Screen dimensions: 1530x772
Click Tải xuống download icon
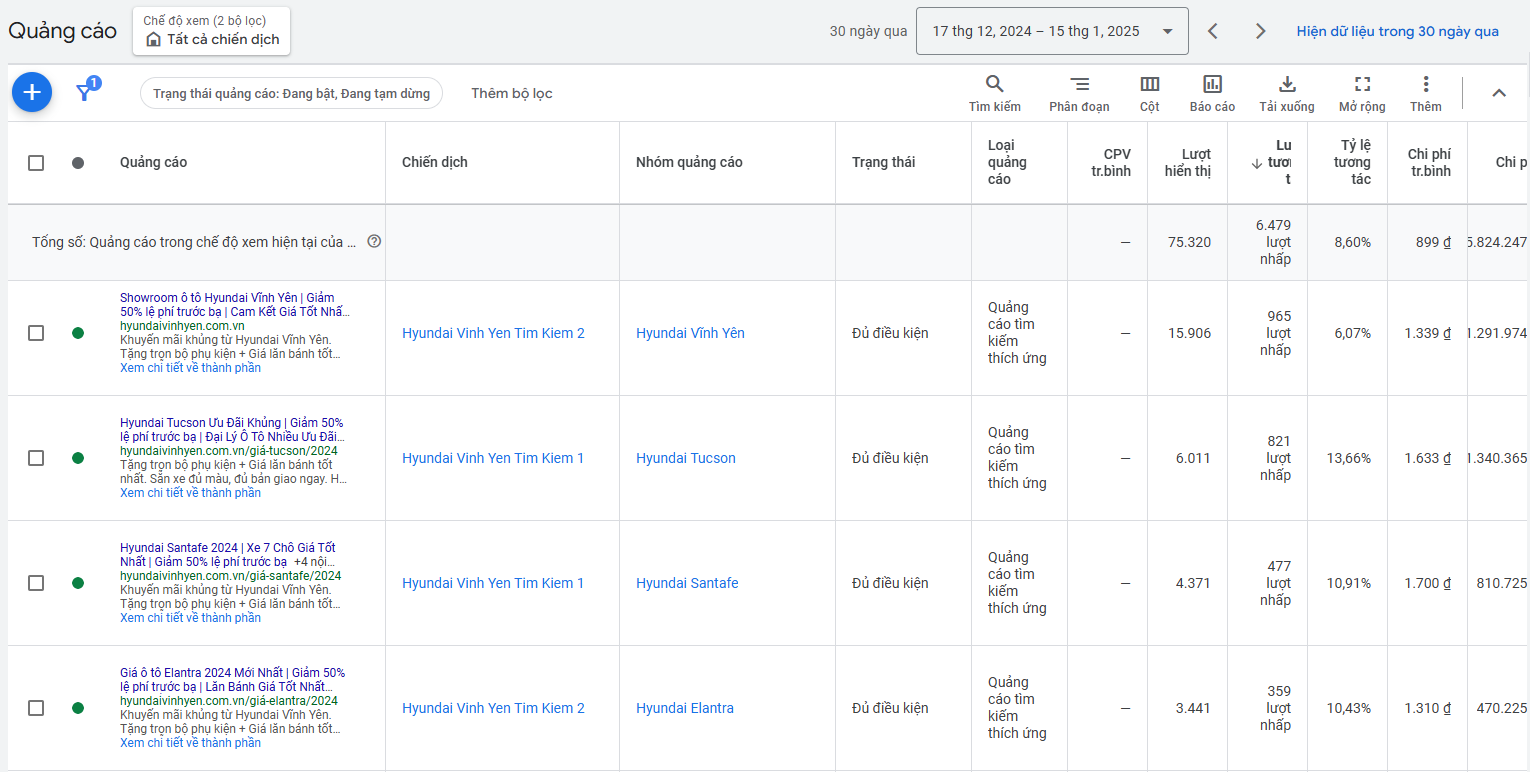(x=1287, y=93)
